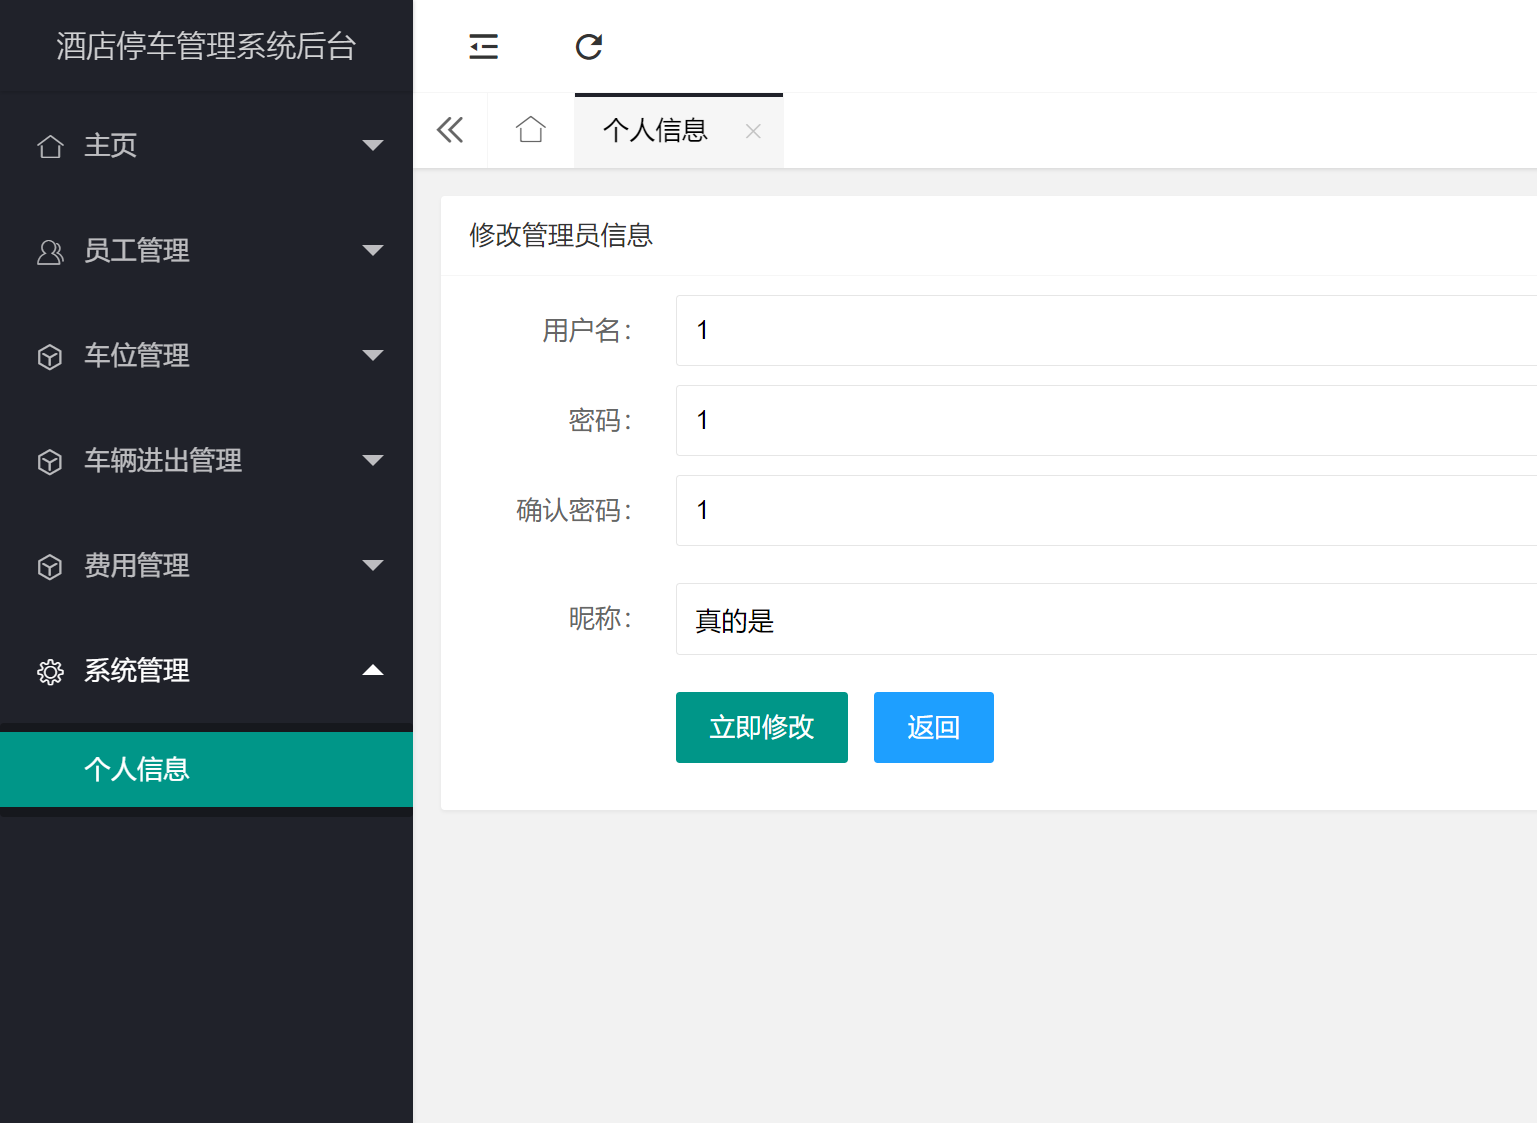The image size is (1537, 1123).
Task: Focus the 密码 input field
Action: pyautogui.click(x=1106, y=420)
